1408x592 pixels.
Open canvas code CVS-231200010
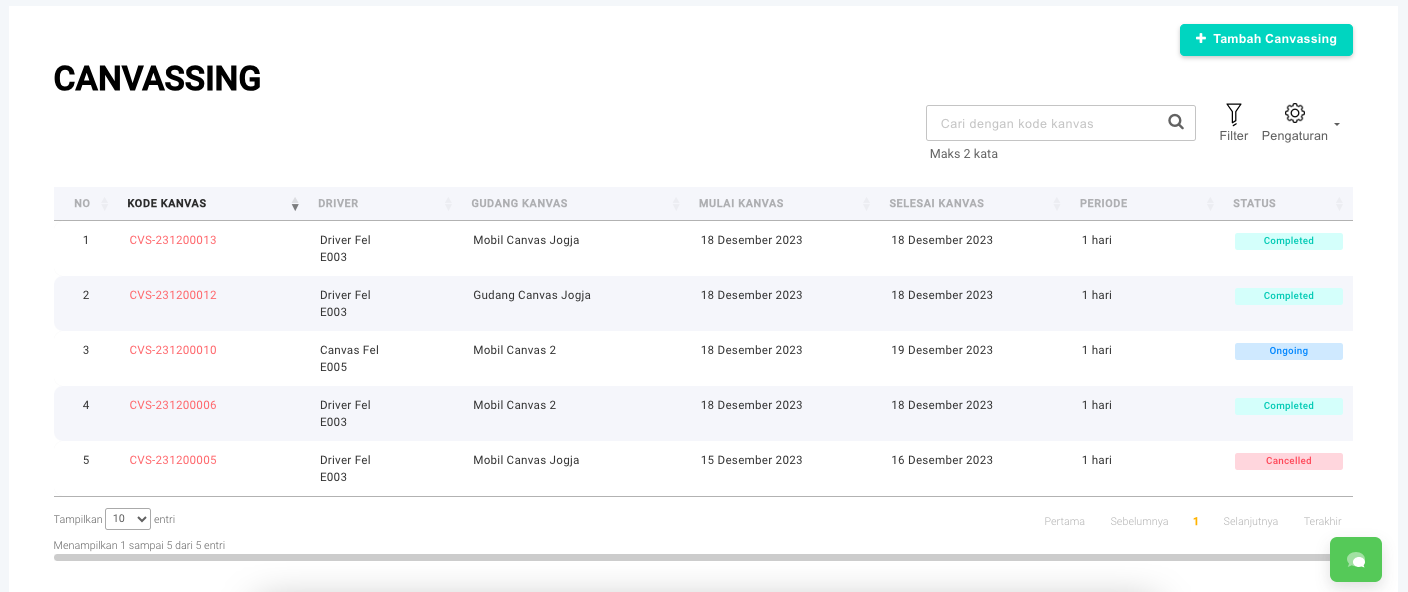[x=173, y=350]
